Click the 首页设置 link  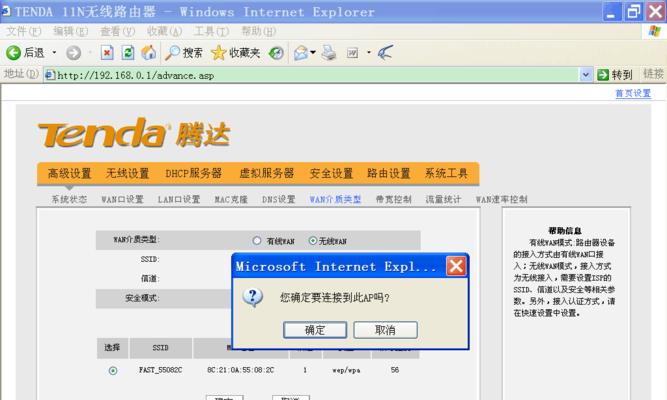[x=633, y=93]
